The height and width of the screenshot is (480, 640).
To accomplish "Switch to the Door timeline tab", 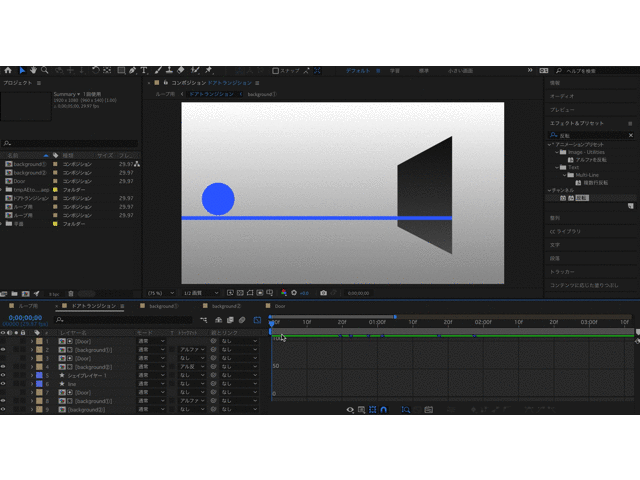I will (281, 306).
